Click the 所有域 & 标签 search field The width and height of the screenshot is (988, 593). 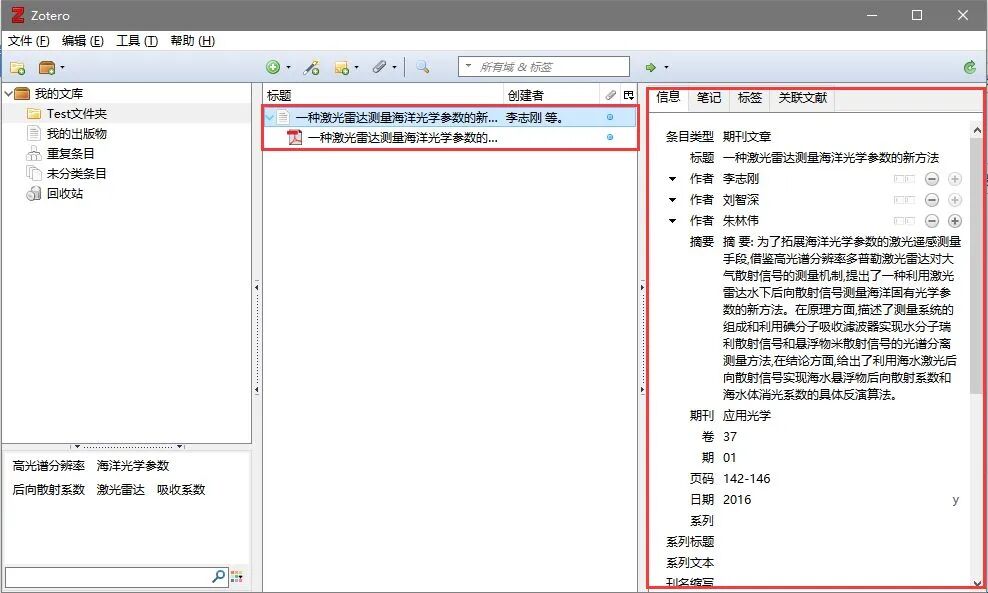pyautogui.click(x=544, y=67)
